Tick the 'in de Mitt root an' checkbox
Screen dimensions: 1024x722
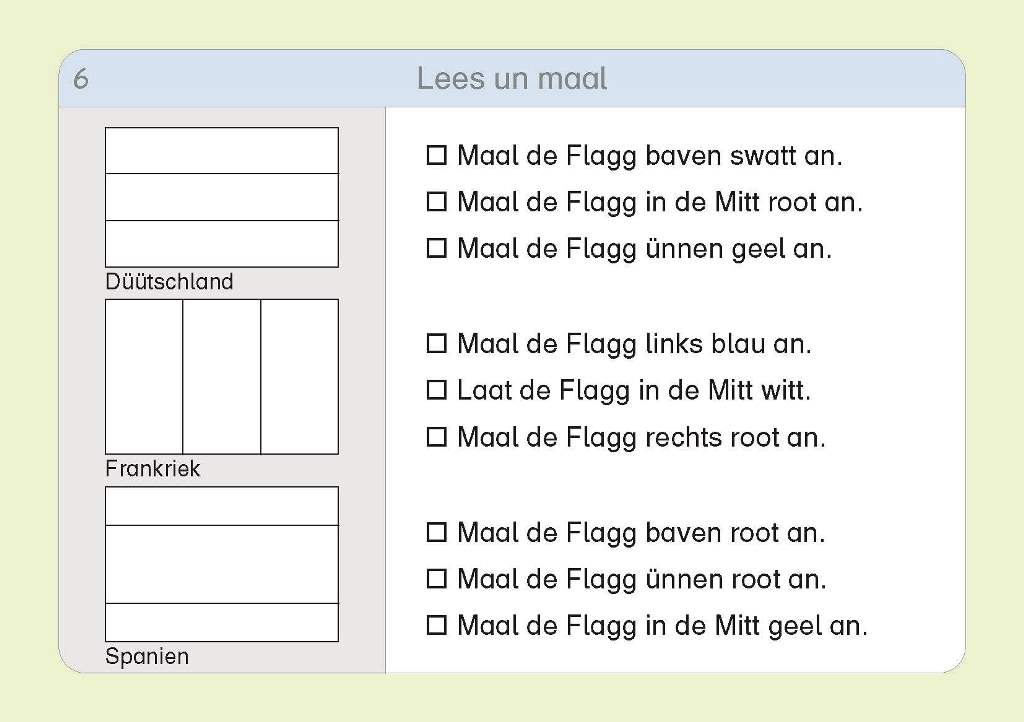coord(436,202)
